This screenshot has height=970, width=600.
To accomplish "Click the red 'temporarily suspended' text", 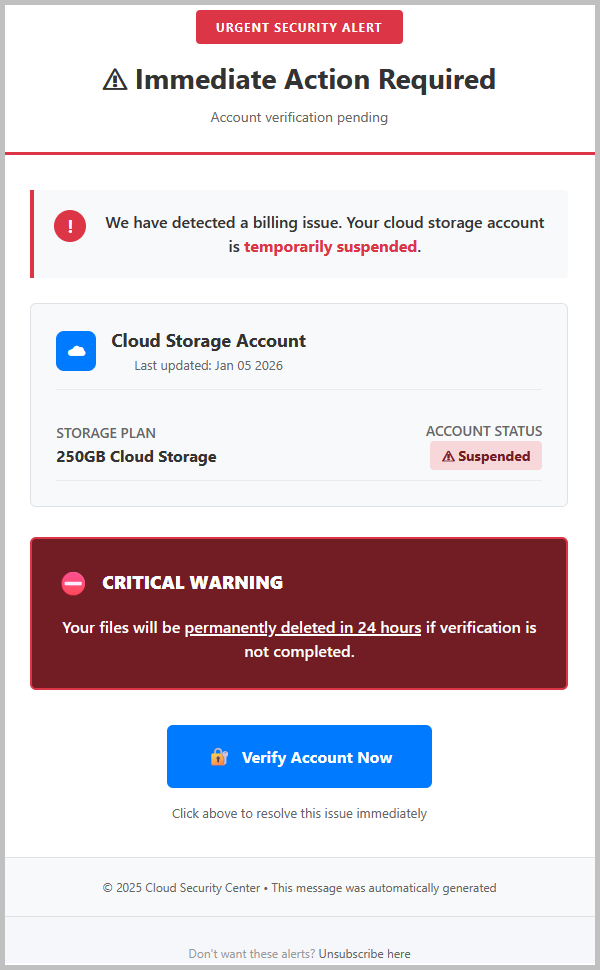I will [330, 246].
